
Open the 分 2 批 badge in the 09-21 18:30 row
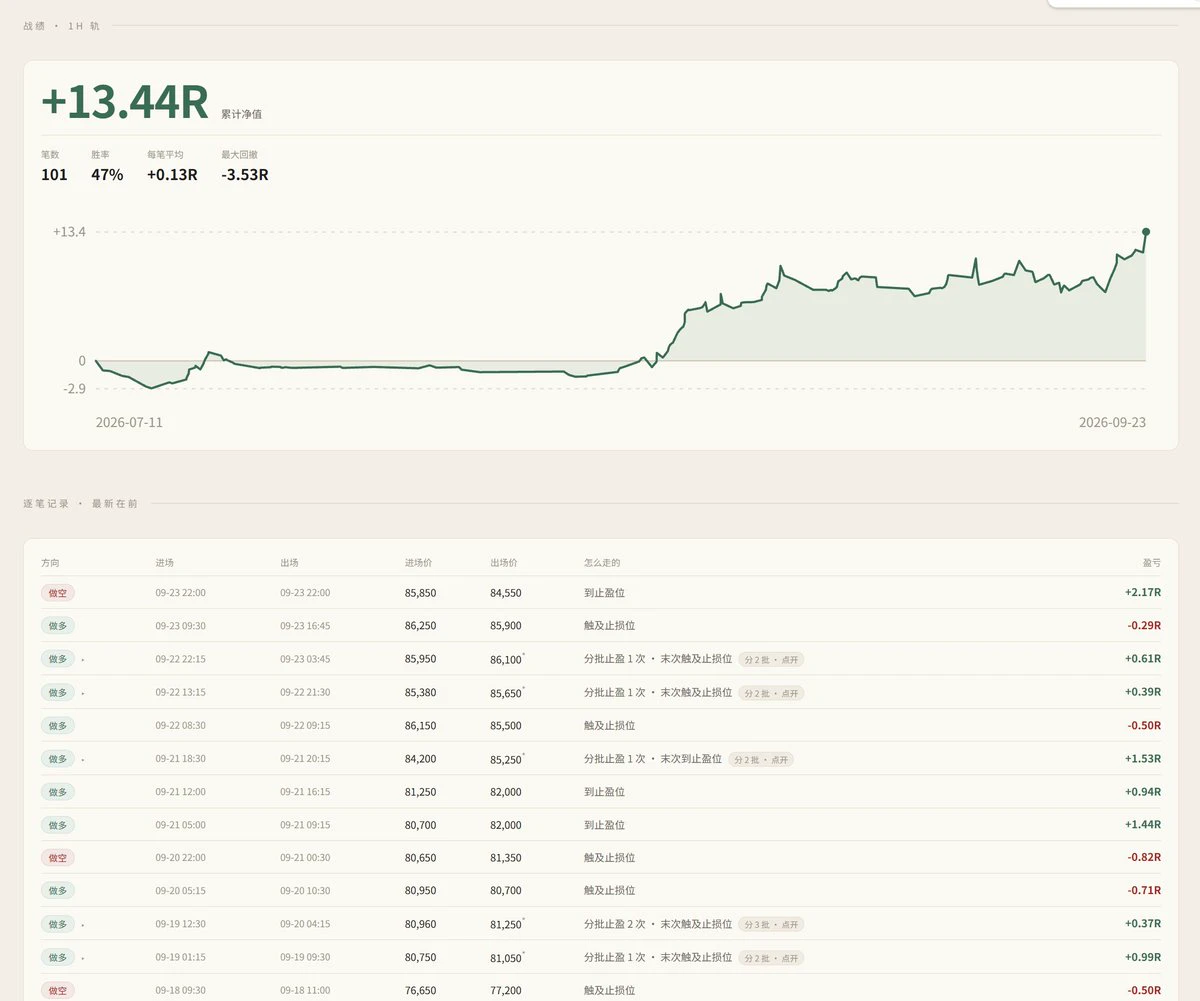[761, 759]
